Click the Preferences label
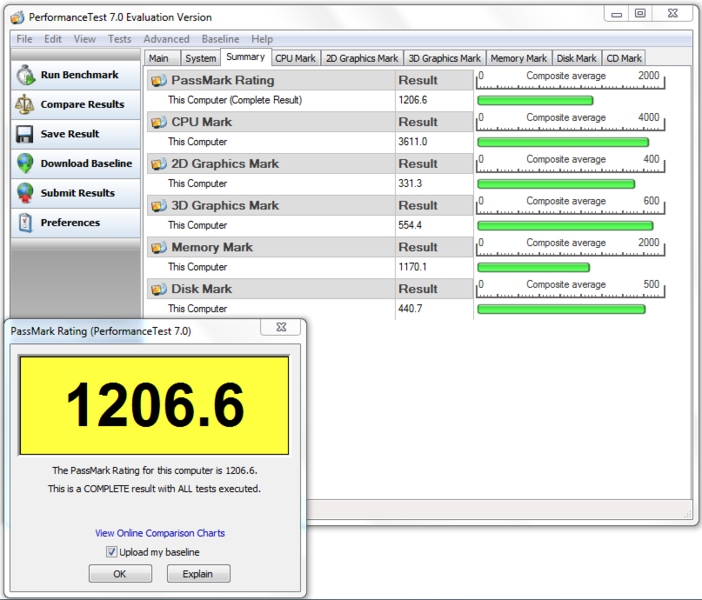The width and height of the screenshot is (702, 600). coord(70,223)
